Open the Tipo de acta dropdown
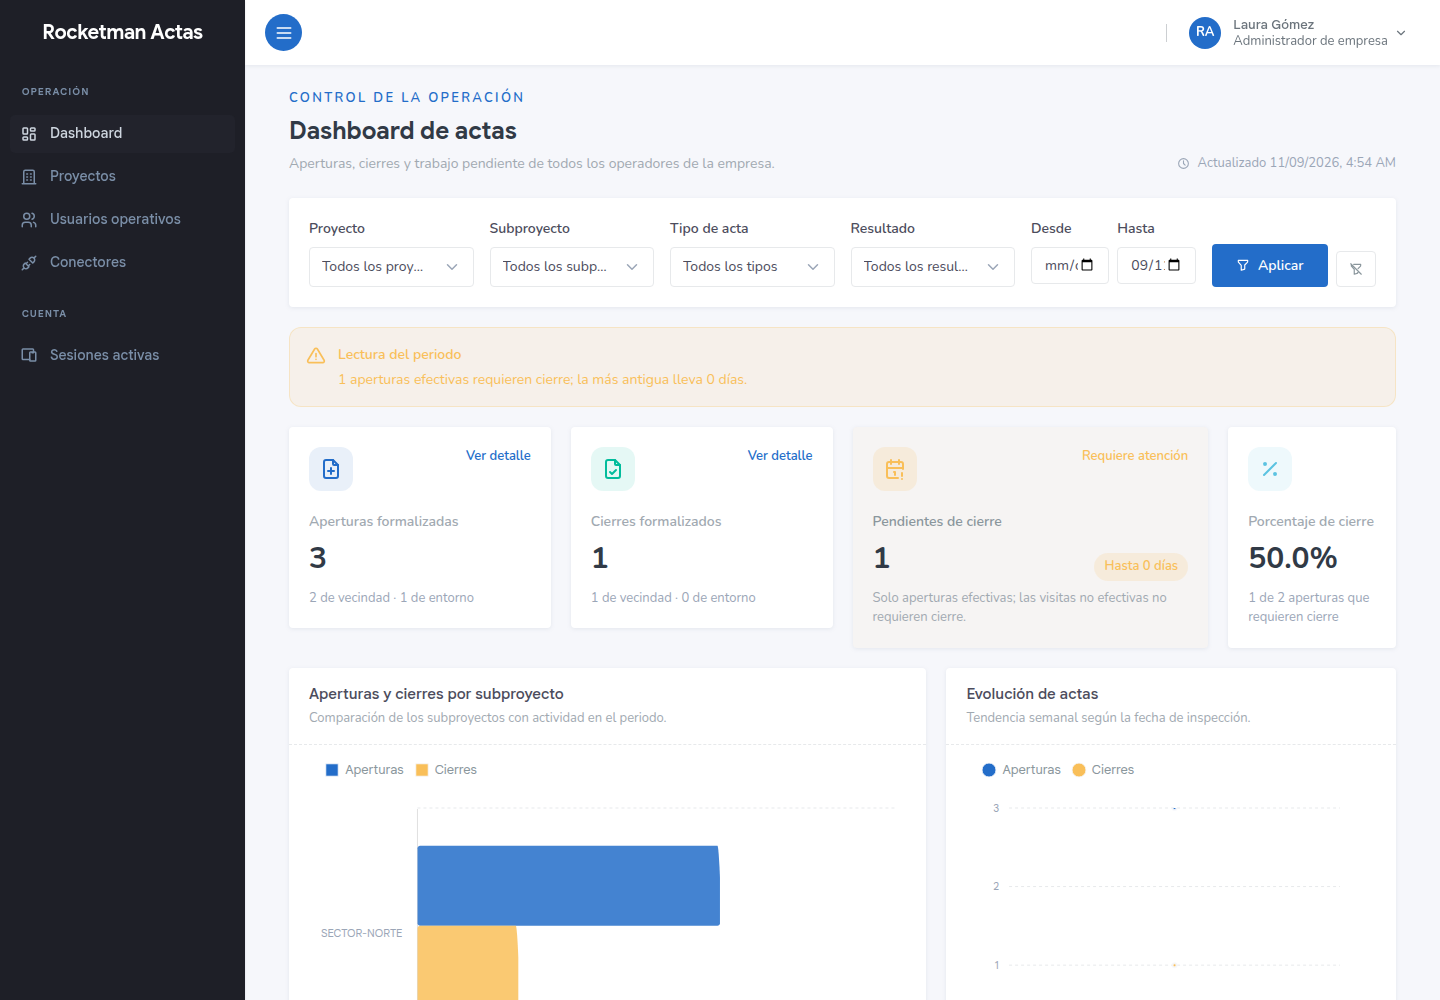The width and height of the screenshot is (1440, 1000). coord(752,267)
